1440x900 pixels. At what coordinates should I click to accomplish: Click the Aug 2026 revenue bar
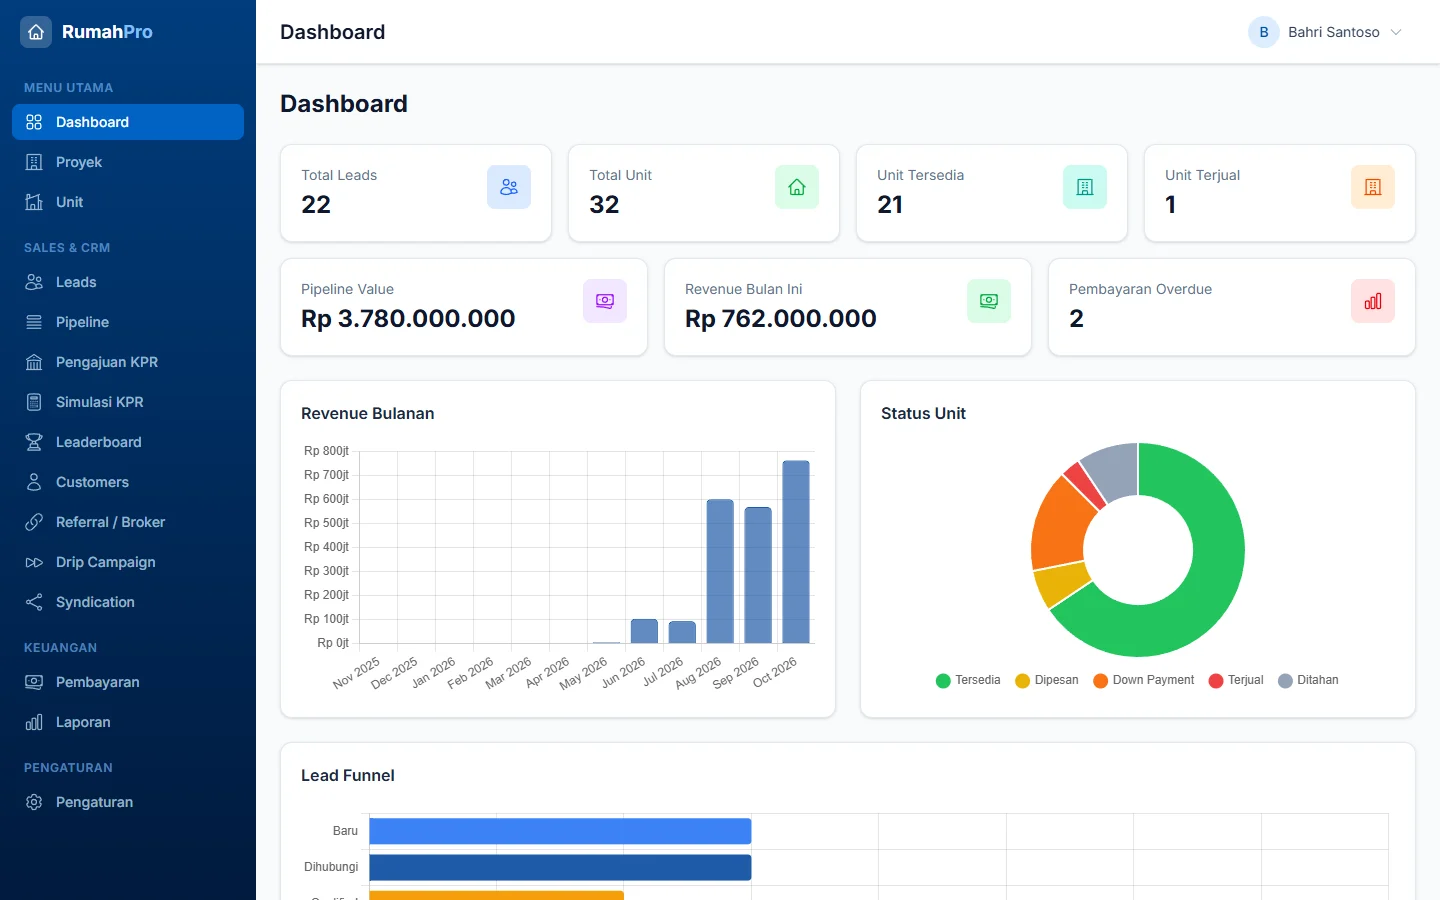(720, 571)
